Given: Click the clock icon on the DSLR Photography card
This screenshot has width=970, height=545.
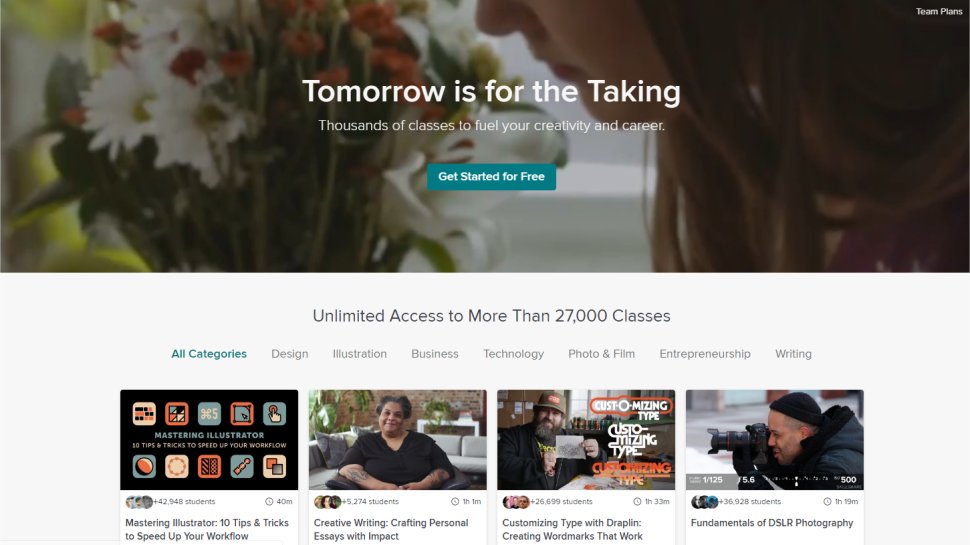Looking at the screenshot, I should pos(827,502).
